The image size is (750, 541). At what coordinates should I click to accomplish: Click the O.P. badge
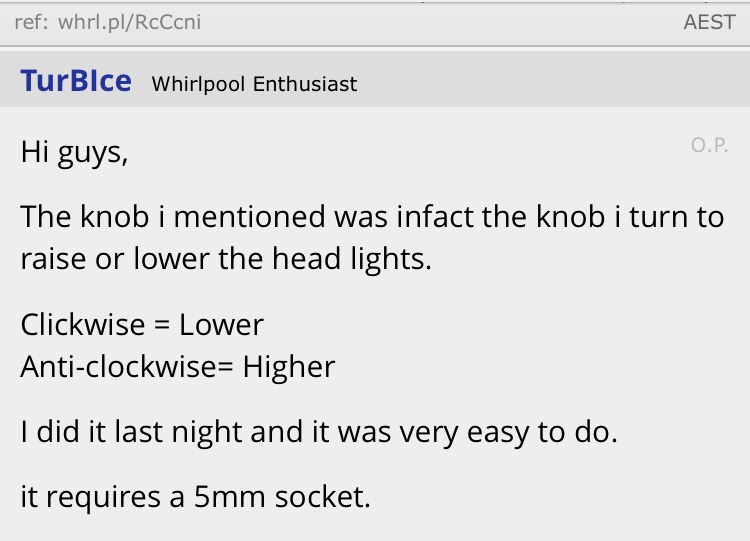[708, 146]
